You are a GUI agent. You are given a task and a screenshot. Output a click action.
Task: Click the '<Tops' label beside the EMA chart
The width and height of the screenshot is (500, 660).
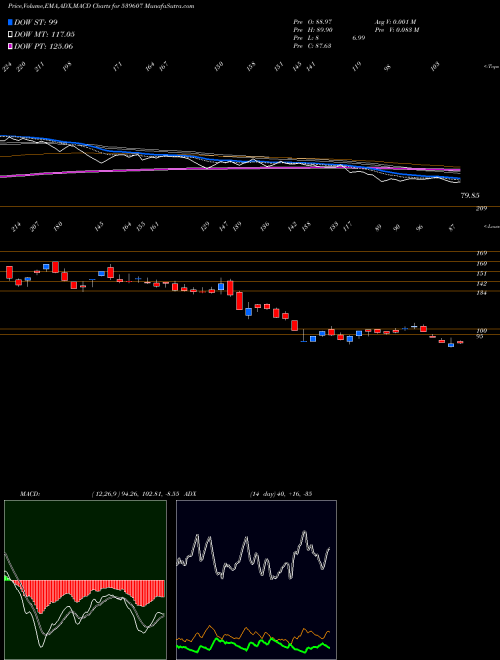coord(491,67)
